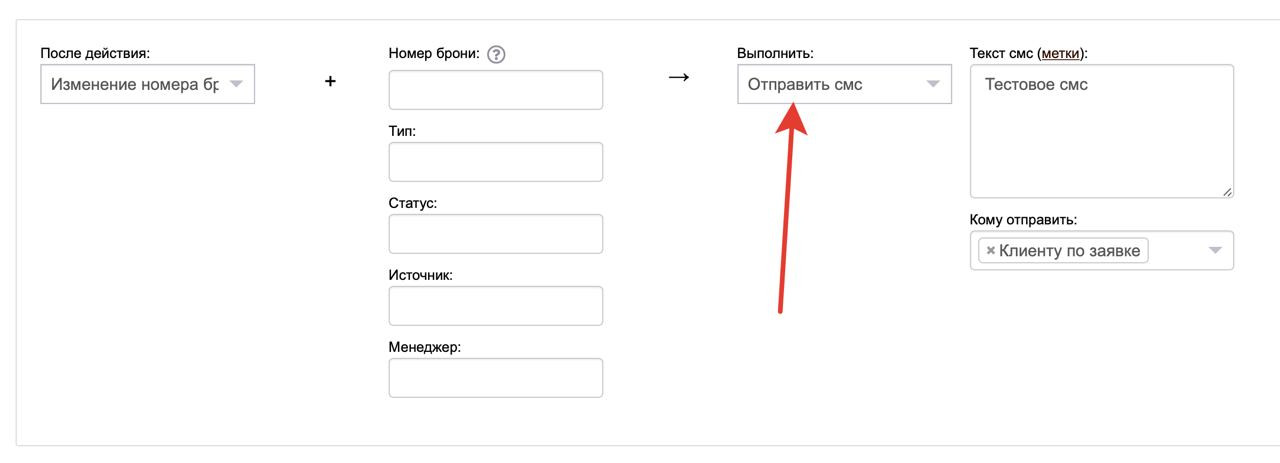Select the Статус input box
This screenshot has width=1280, height=463.
click(x=495, y=234)
